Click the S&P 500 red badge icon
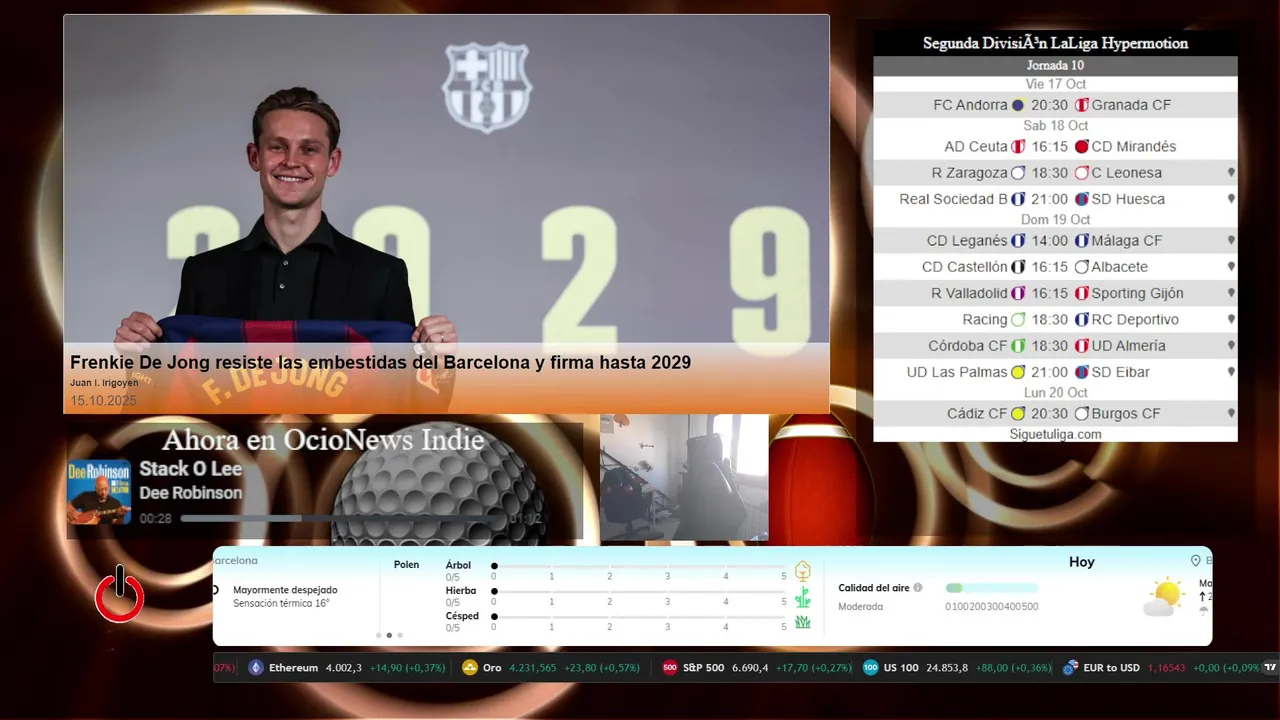This screenshot has width=1280, height=720. (670, 668)
